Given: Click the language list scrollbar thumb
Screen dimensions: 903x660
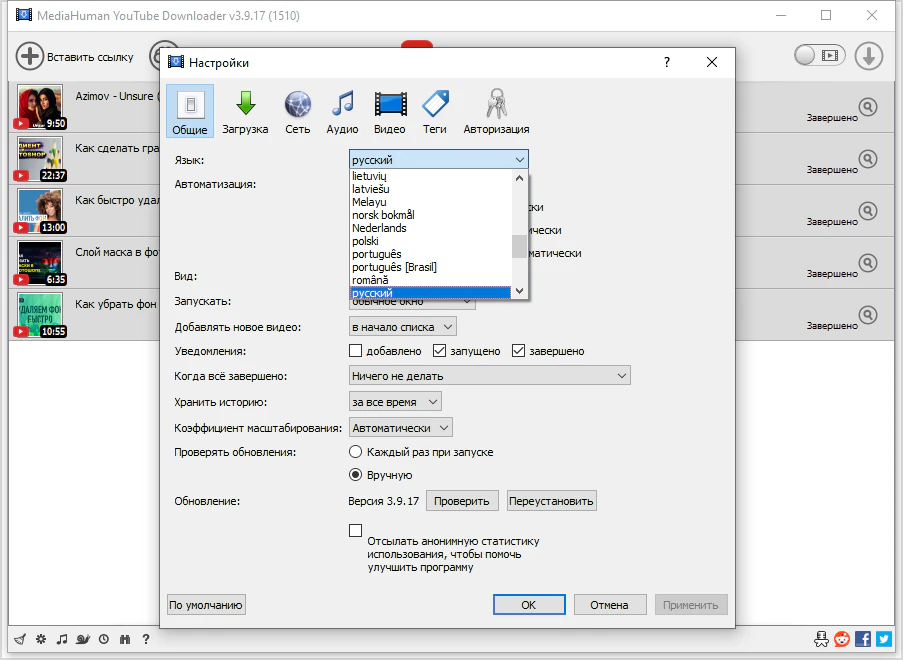Looking at the screenshot, I should tap(518, 246).
